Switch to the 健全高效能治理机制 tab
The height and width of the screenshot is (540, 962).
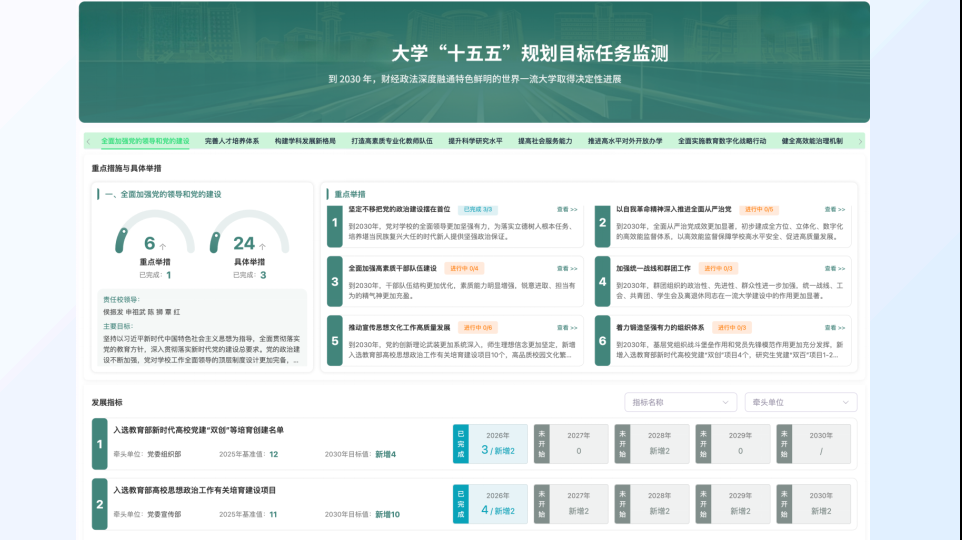(812, 141)
